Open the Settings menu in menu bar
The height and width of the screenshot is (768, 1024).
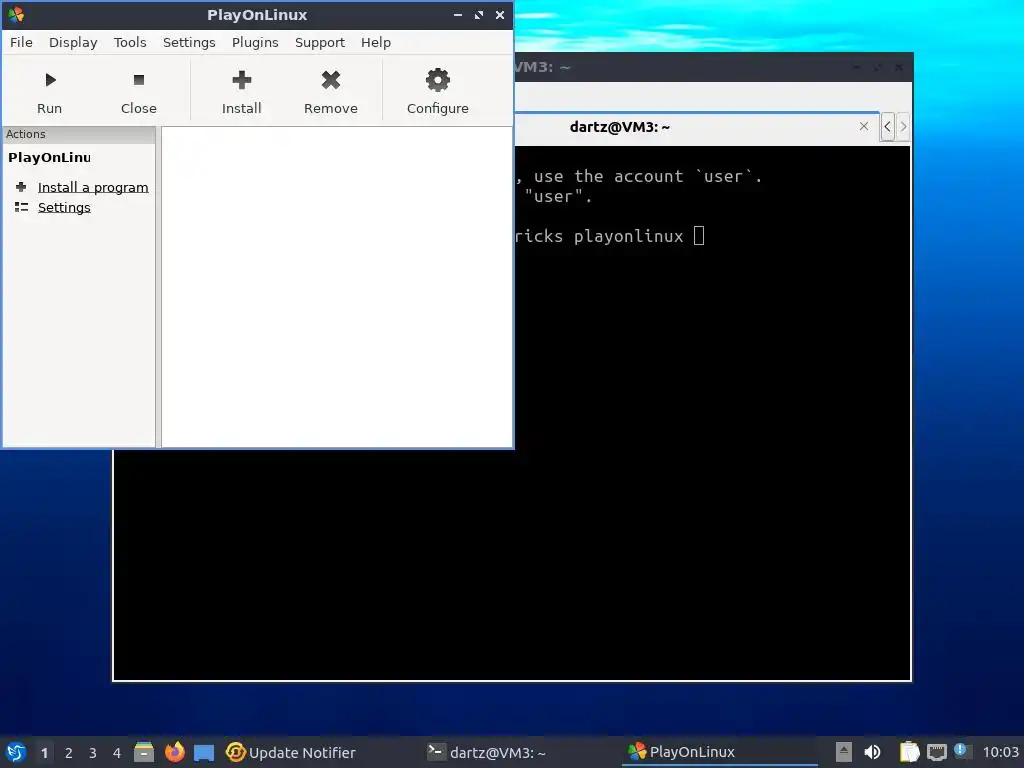tap(189, 42)
